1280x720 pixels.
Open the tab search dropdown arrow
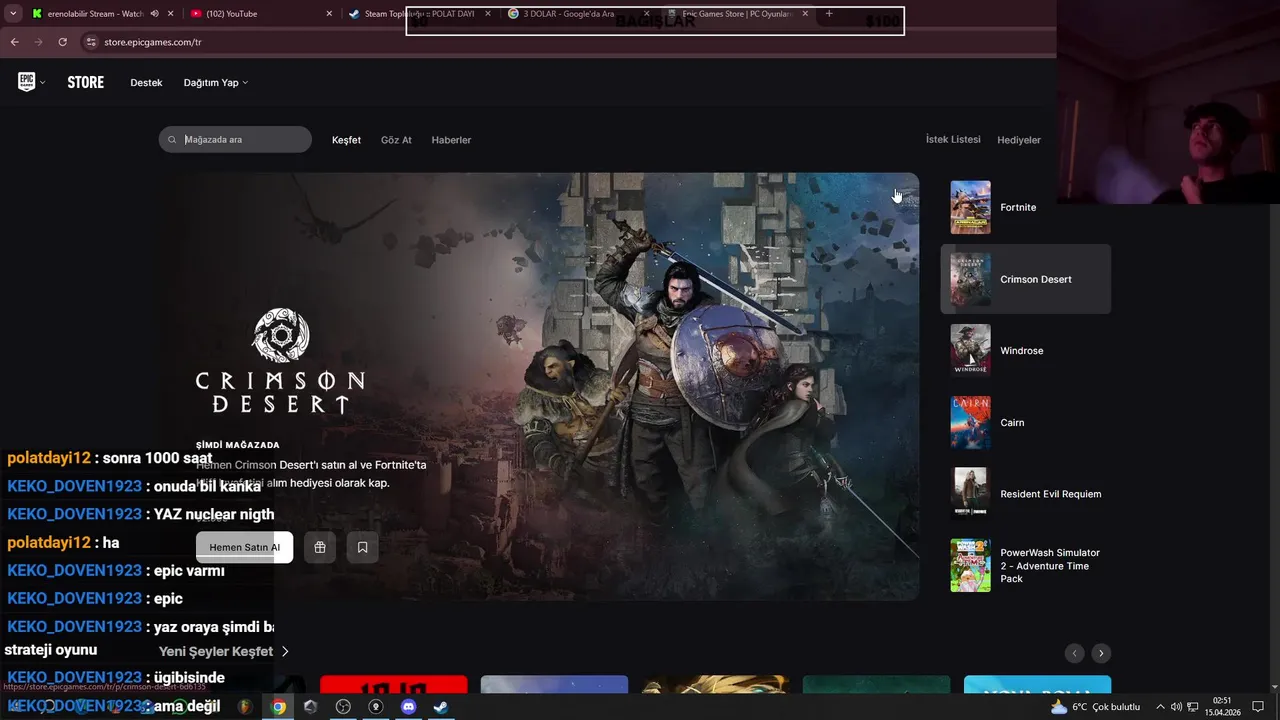click(13, 13)
